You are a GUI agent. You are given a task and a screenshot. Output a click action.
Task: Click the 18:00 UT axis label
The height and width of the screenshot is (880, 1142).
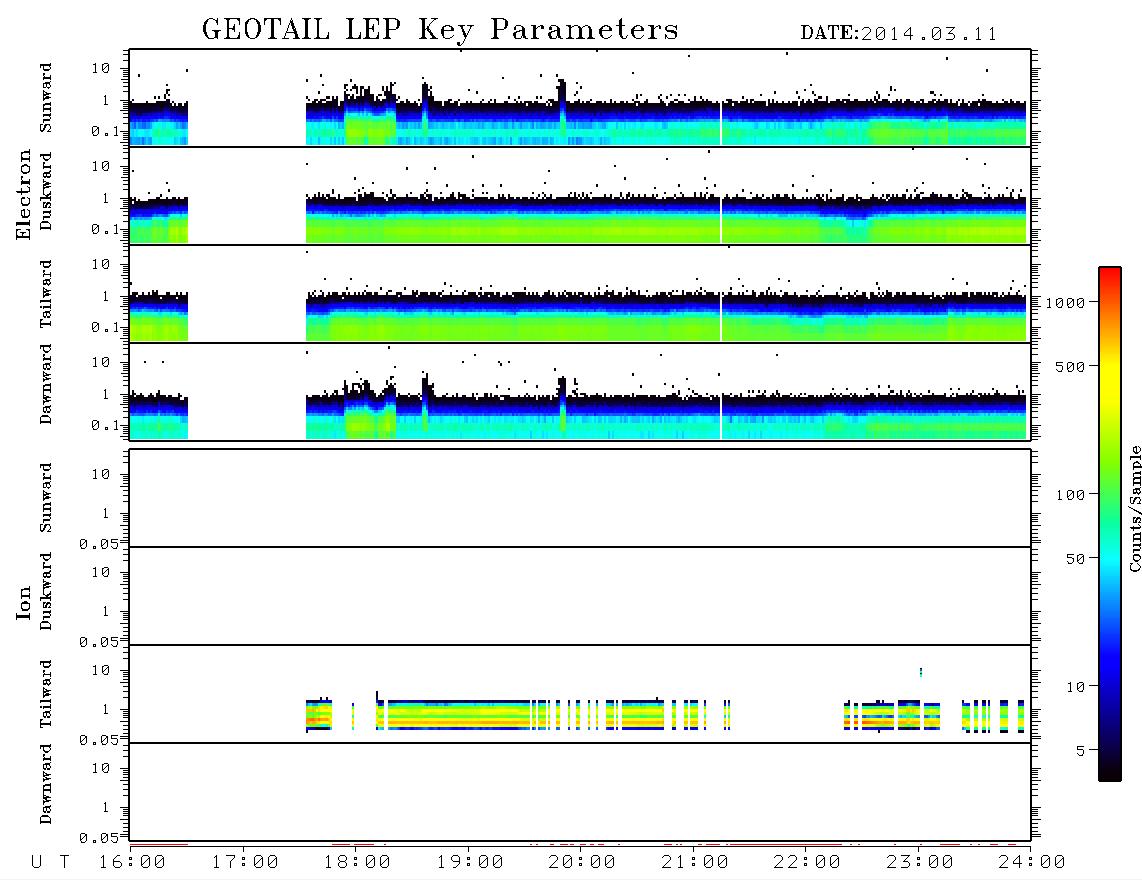click(x=357, y=862)
